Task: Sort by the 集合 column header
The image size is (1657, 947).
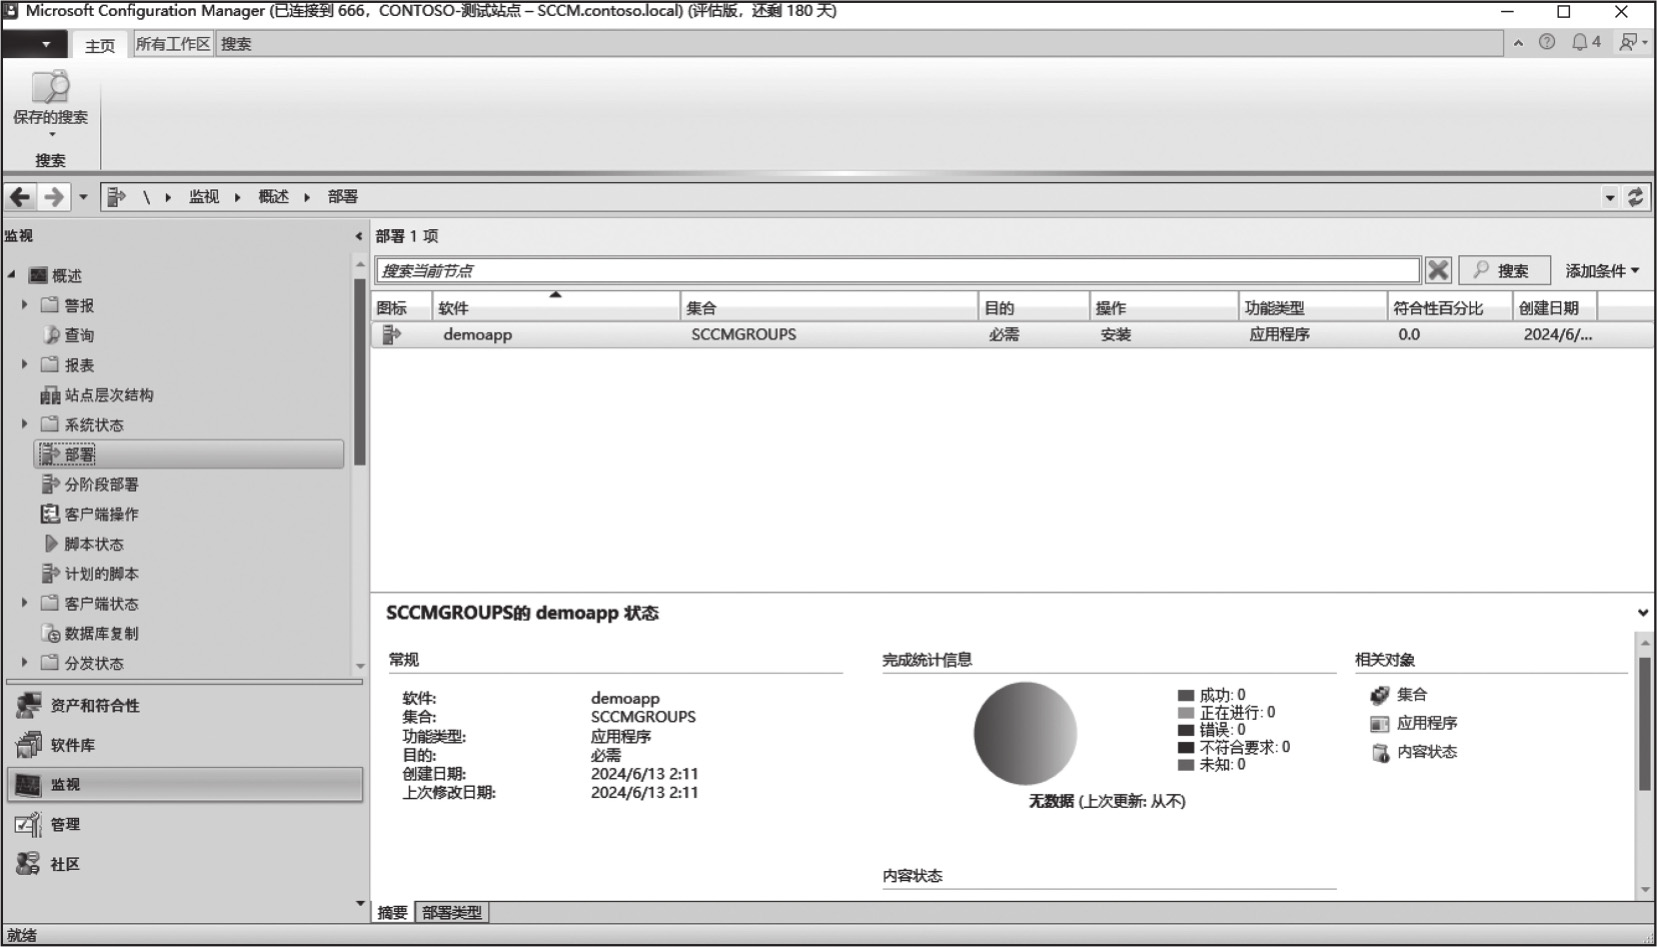Action: pos(829,307)
